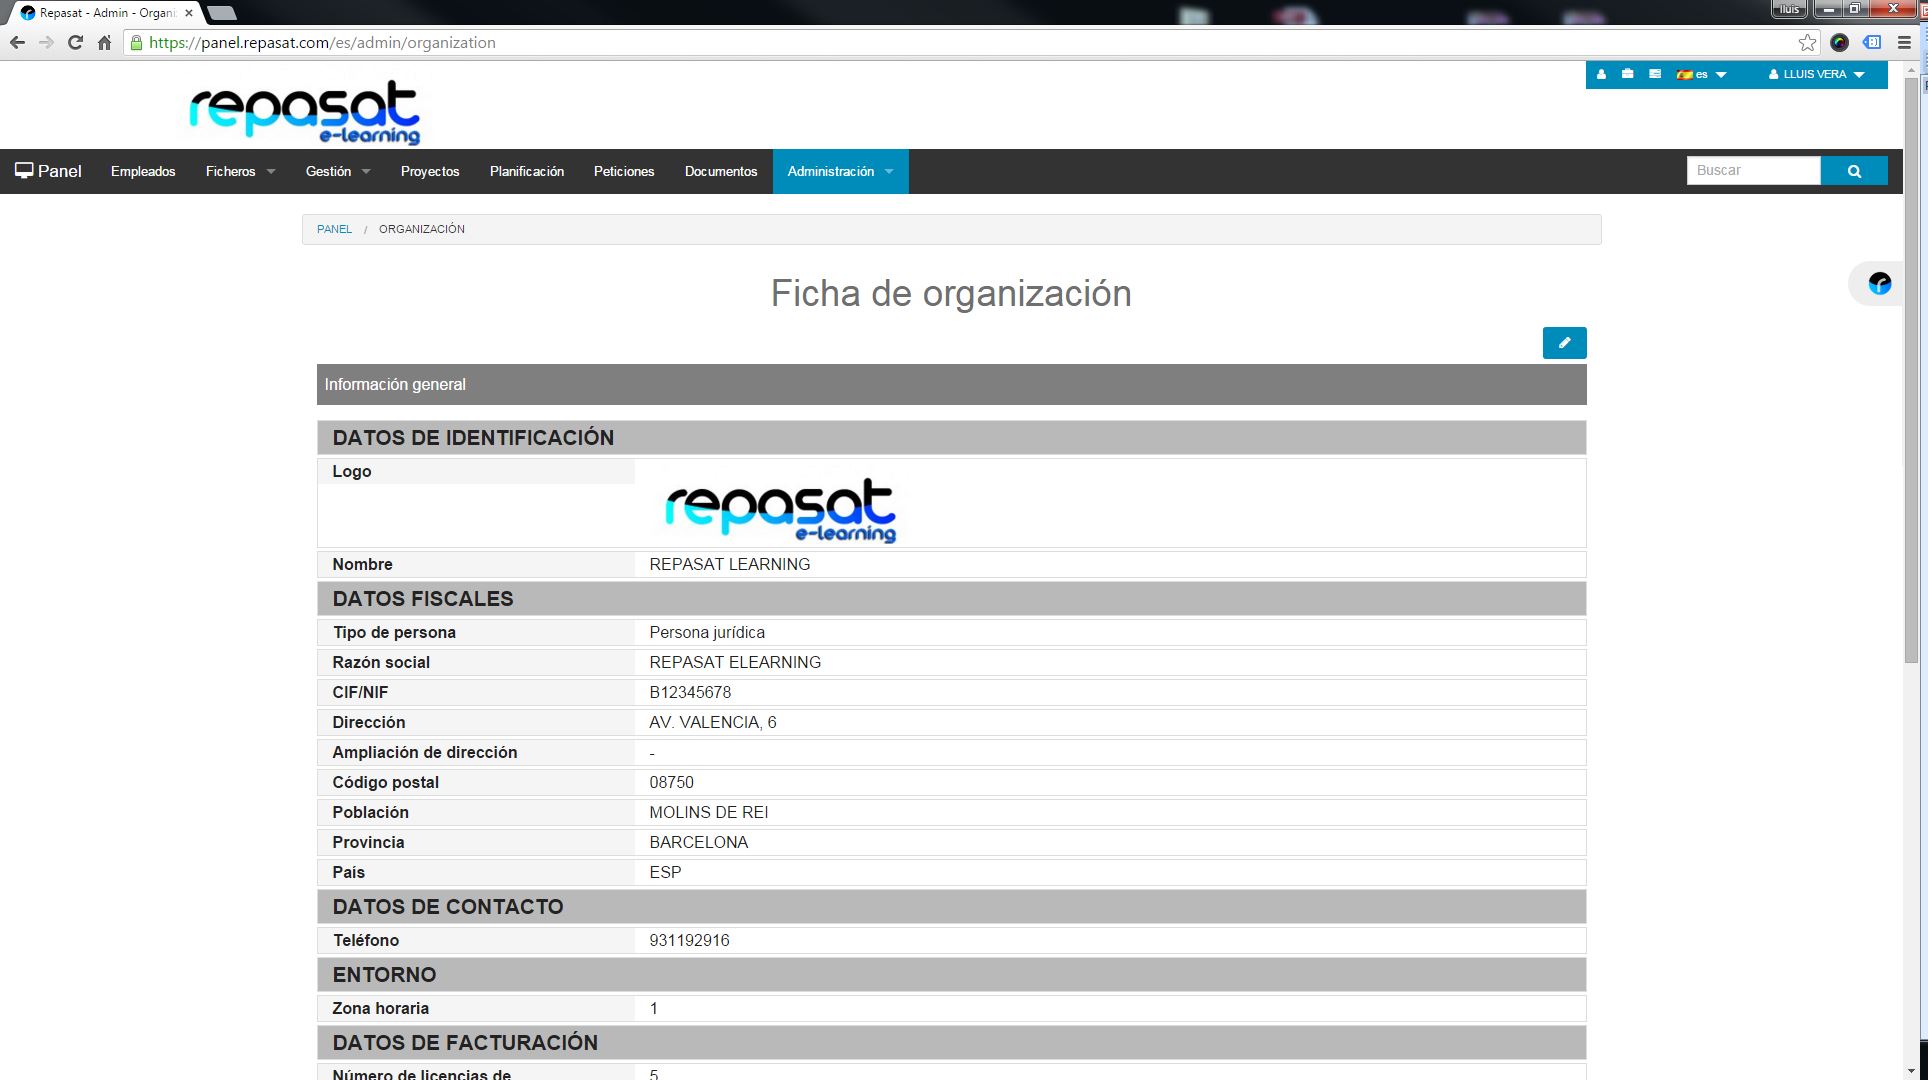1928x1080 pixels.
Task: Open the LLUIS VERA user dropdown
Action: coord(1817,75)
